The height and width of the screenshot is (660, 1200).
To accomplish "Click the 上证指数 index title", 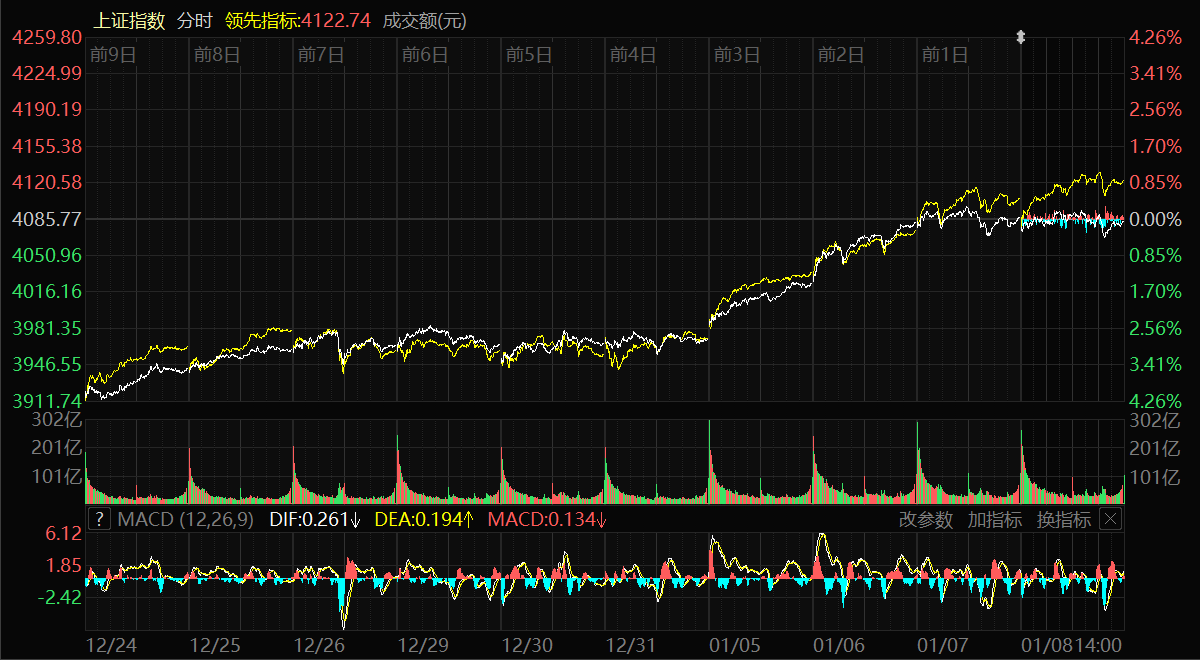I will 129,21.
